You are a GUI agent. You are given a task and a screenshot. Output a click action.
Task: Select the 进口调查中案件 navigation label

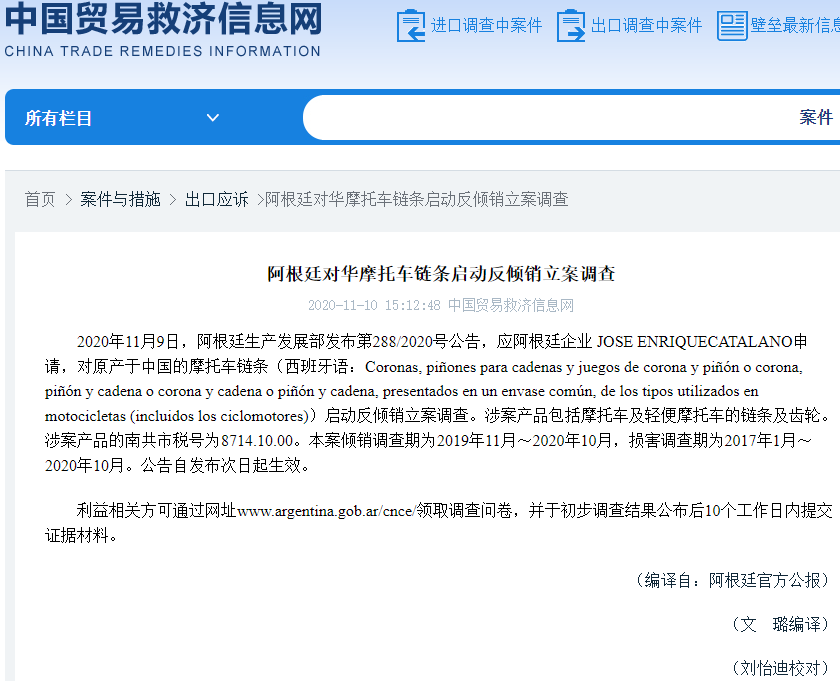tap(487, 26)
